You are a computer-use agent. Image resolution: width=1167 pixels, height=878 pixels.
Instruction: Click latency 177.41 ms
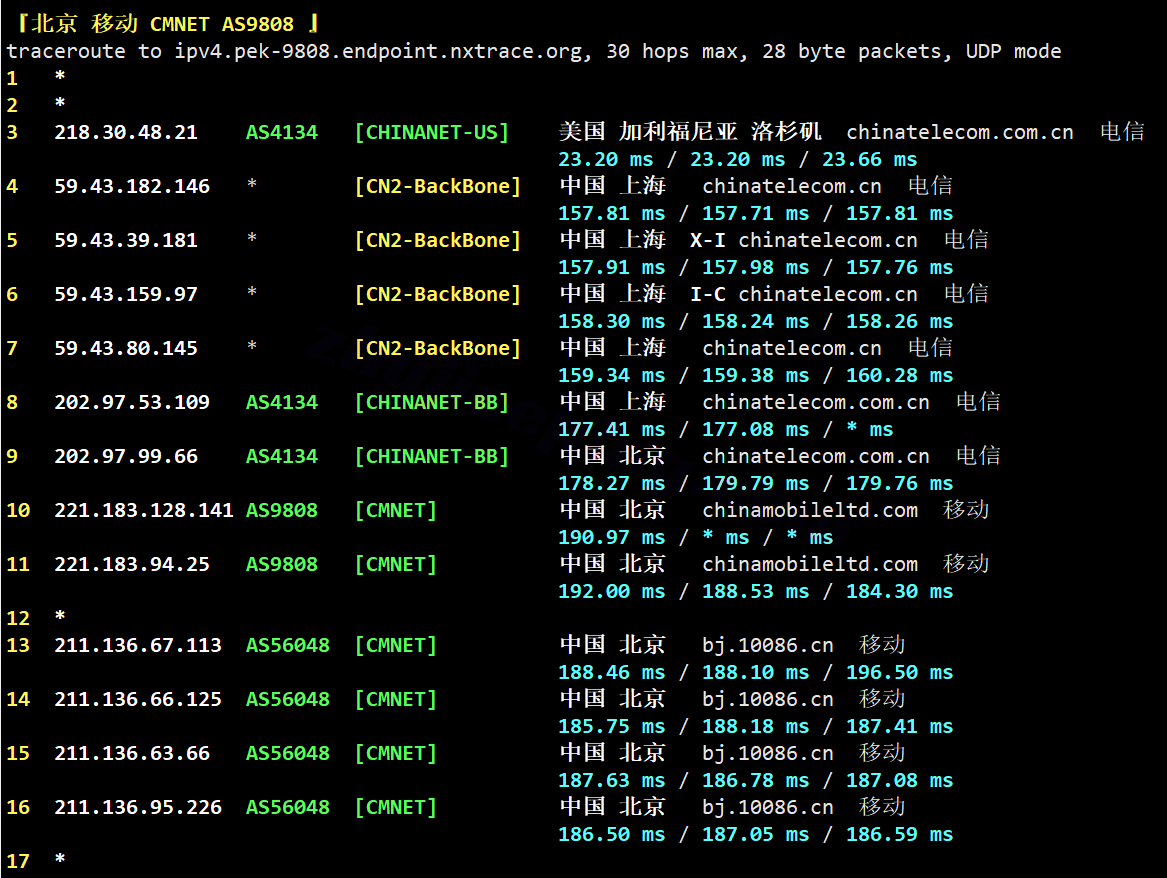(612, 430)
